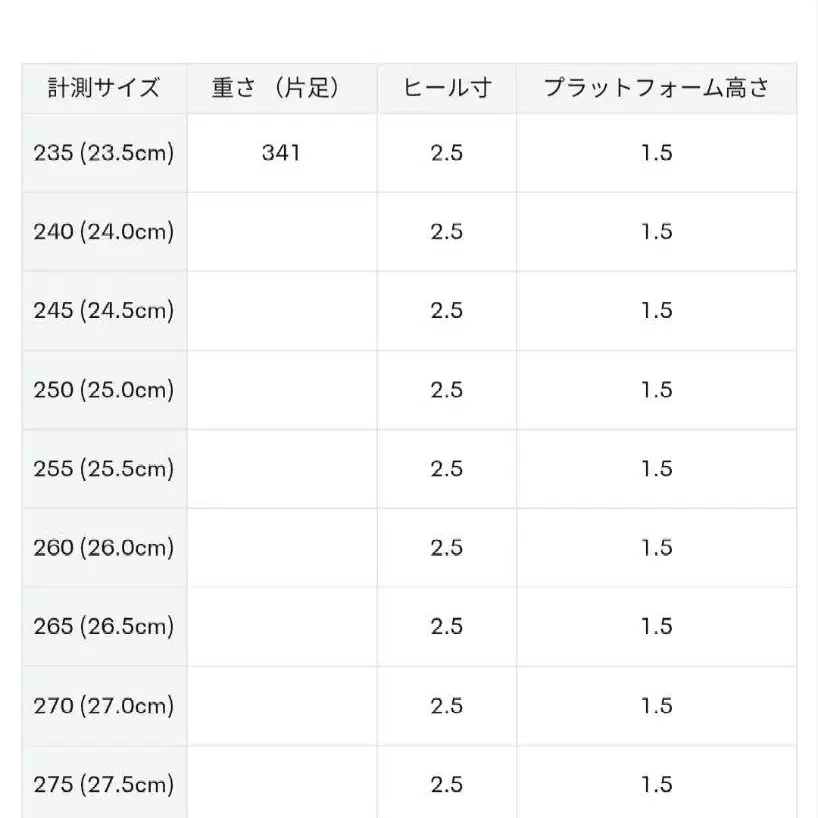Viewport: 818px width, 818px height.
Task: Select the 245 (24.5cm) size cell
Action: pyautogui.click(x=104, y=310)
